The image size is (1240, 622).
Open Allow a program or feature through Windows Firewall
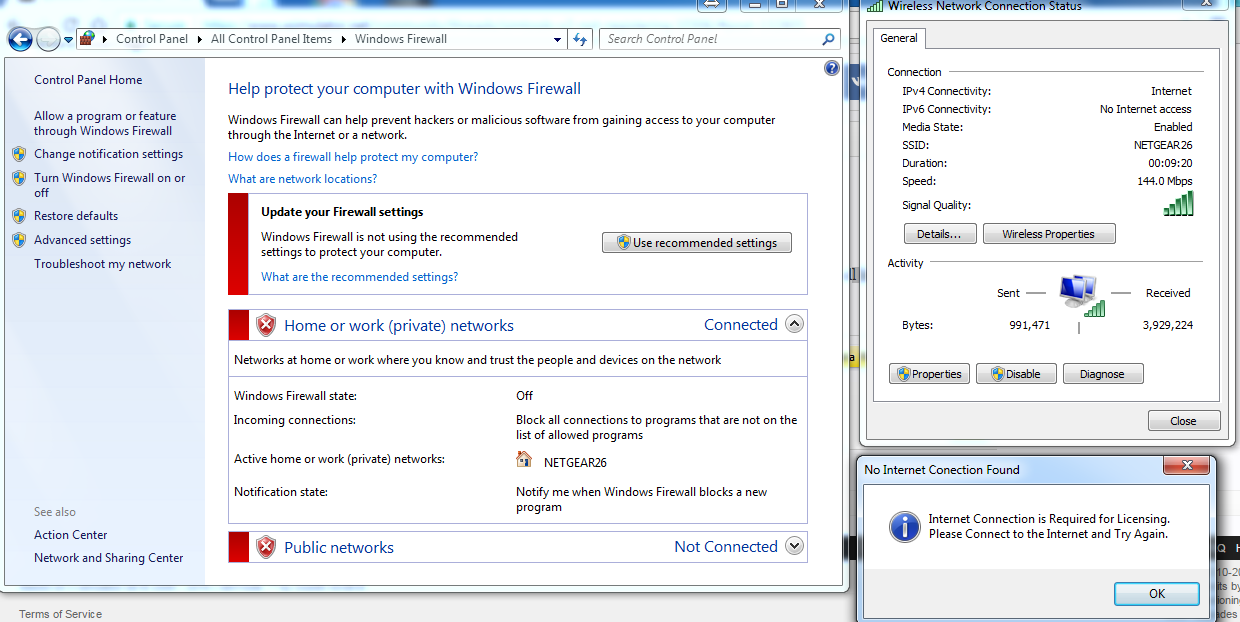click(105, 123)
